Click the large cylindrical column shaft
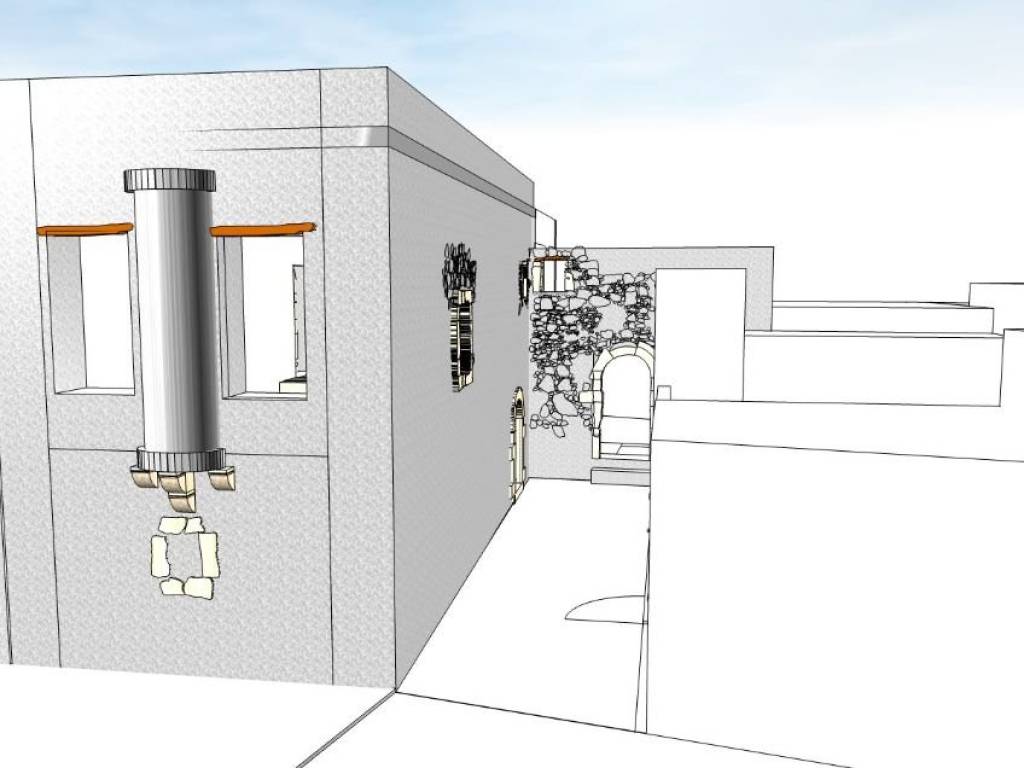1024x768 pixels. click(x=177, y=320)
